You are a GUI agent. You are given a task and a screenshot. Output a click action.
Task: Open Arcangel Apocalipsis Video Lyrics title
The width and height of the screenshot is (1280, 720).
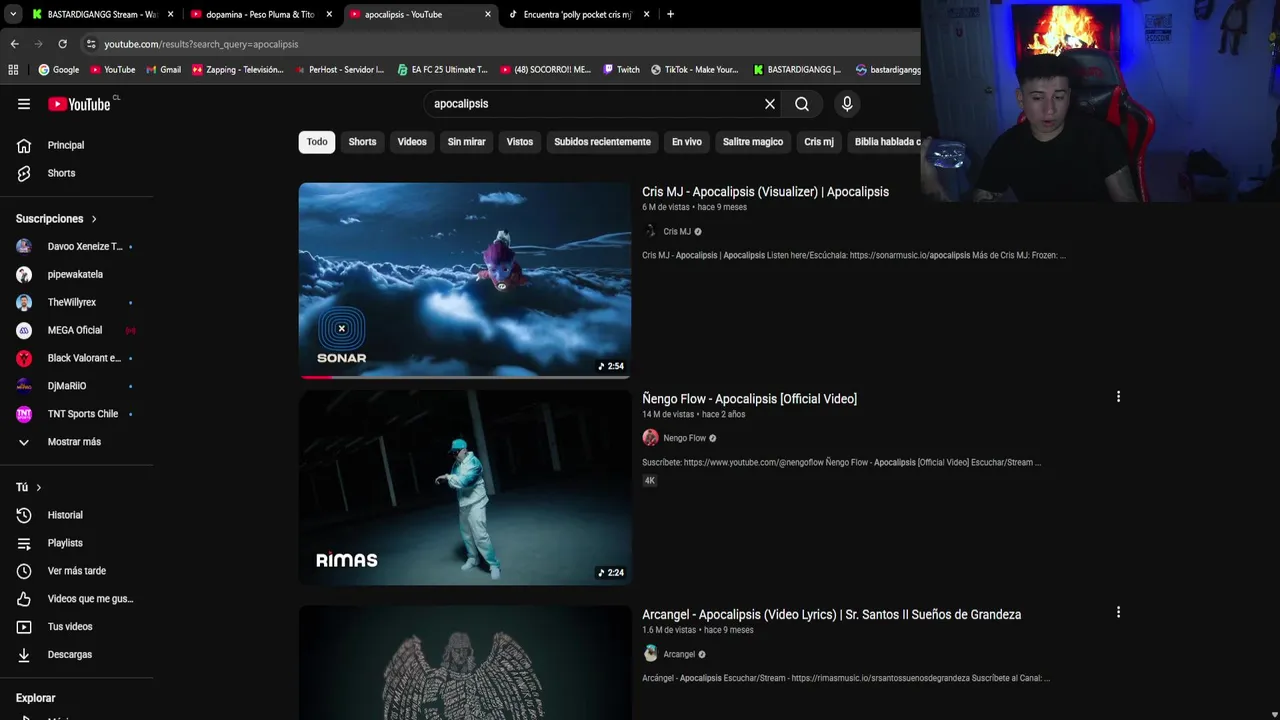[831, 615]
